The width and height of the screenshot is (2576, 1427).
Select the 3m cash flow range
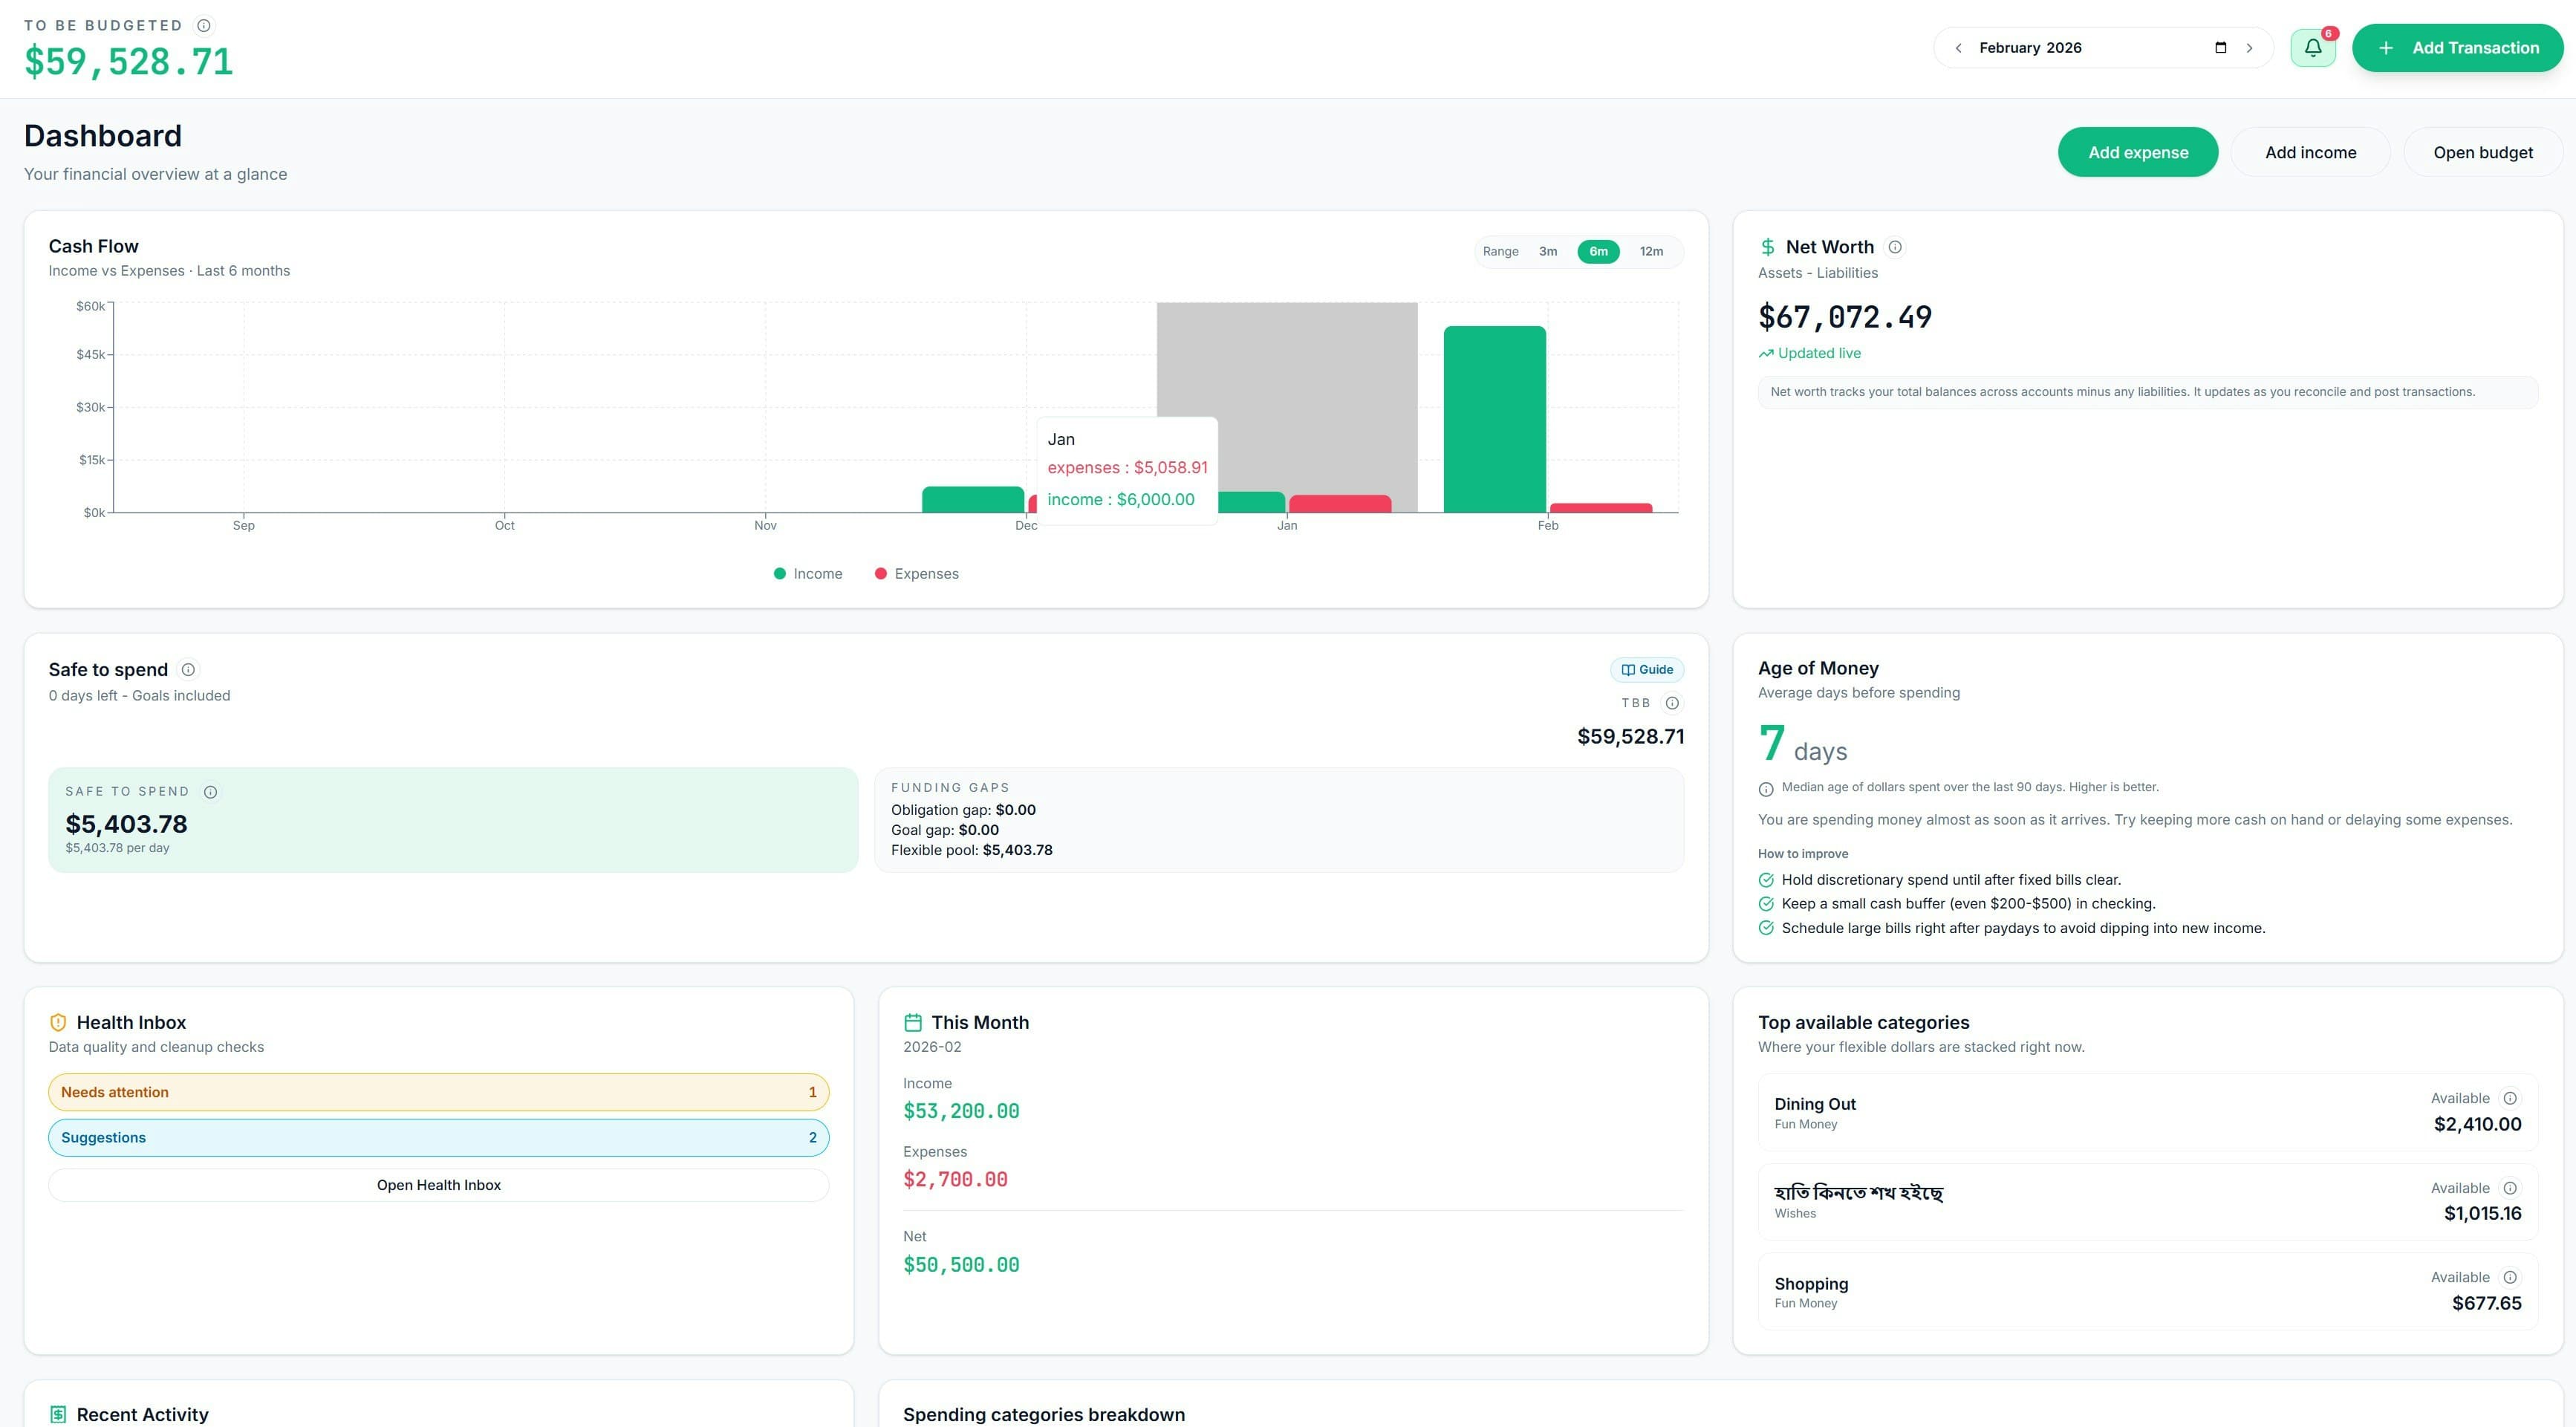1548,251
